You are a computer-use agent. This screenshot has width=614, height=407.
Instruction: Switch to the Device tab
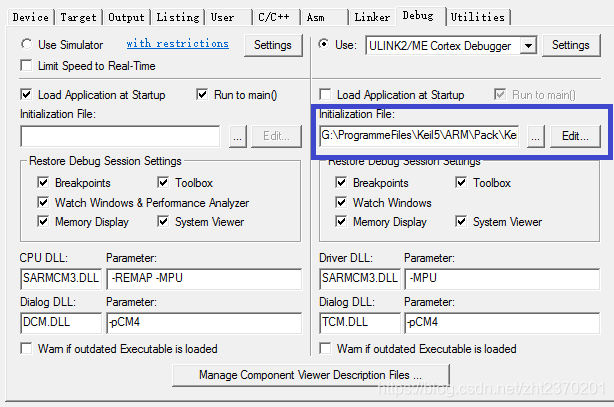31,17
